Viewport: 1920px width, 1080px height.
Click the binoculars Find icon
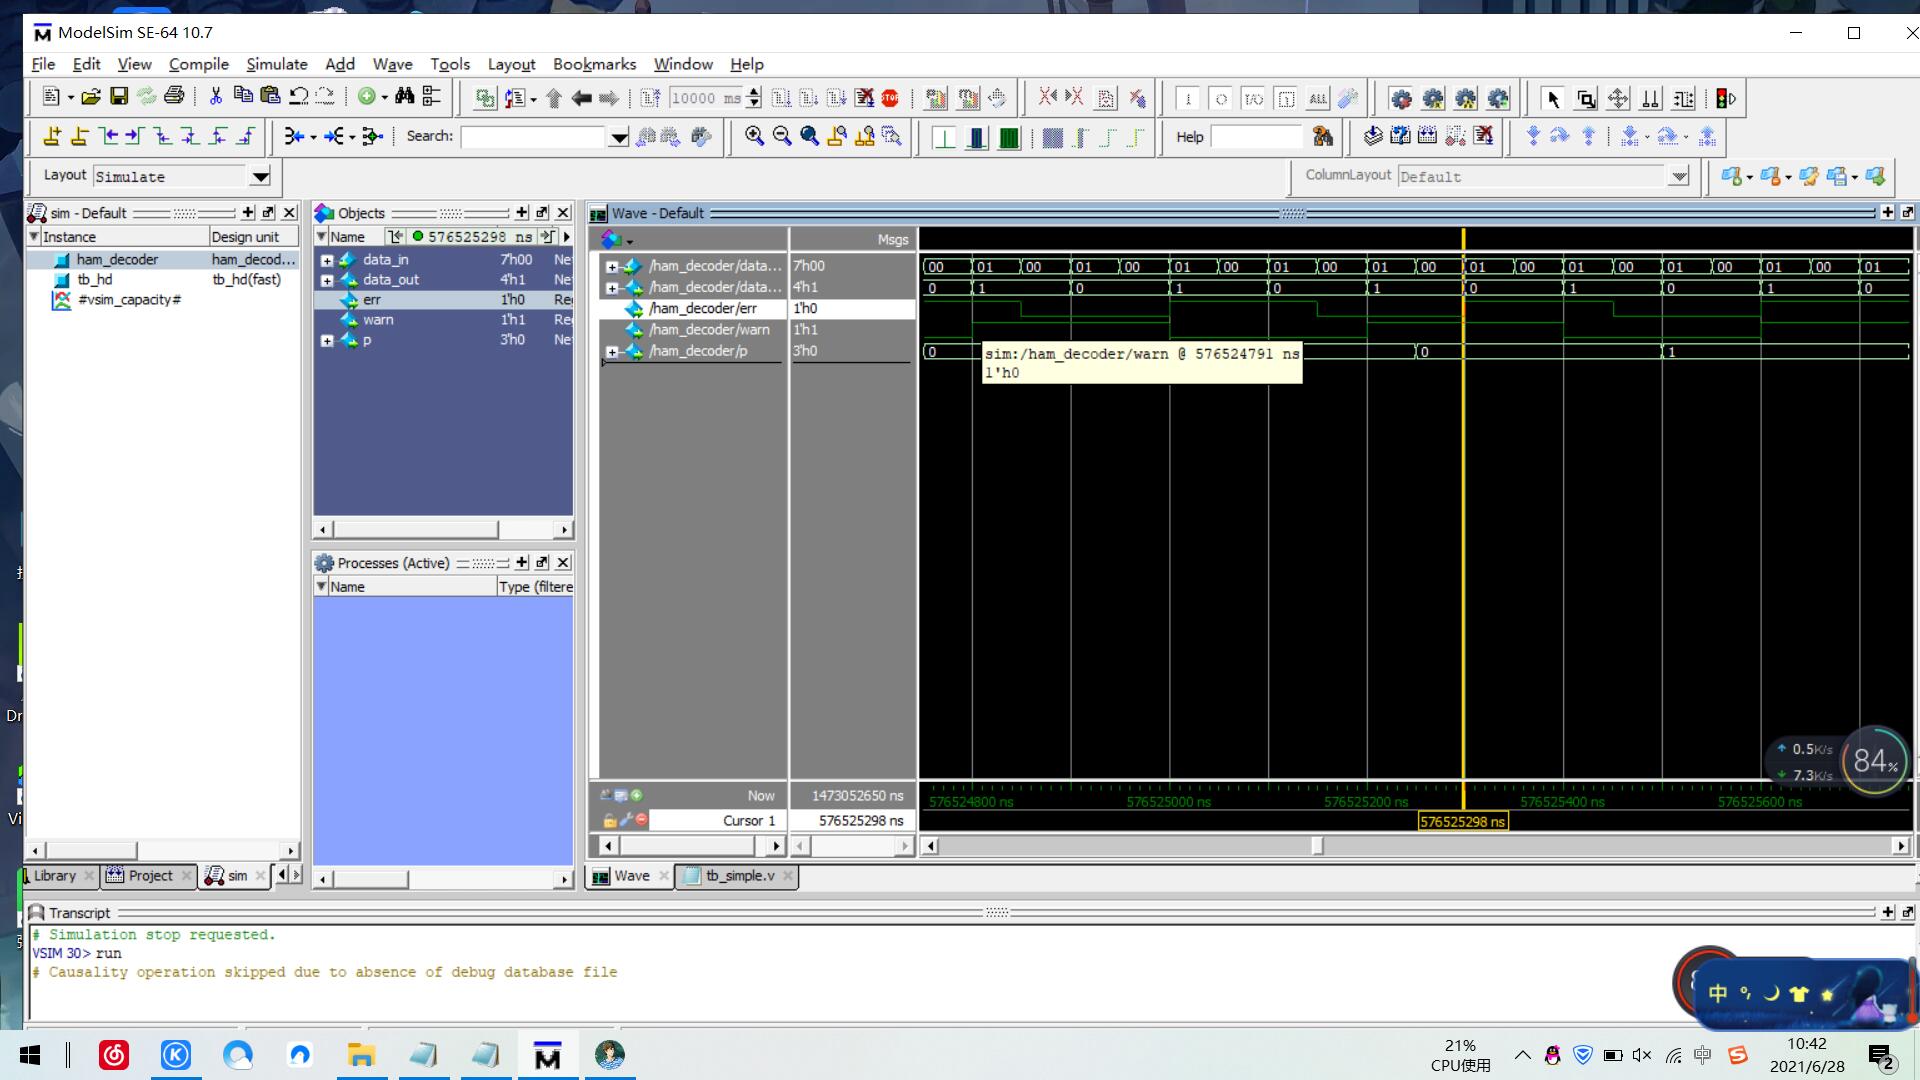[x=404, y=97]
